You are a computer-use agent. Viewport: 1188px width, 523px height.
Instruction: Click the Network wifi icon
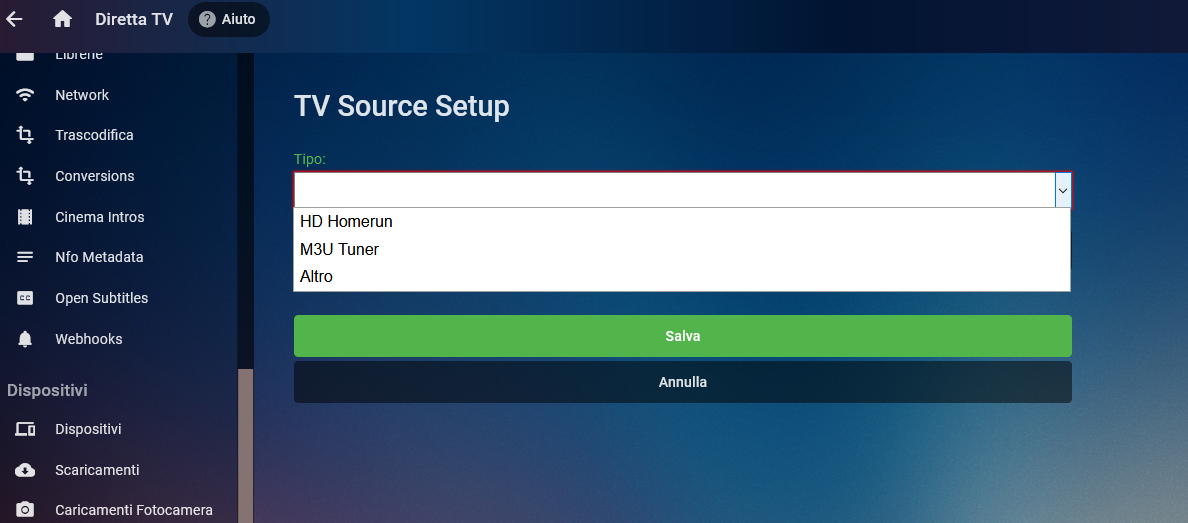tap(25, 95)
